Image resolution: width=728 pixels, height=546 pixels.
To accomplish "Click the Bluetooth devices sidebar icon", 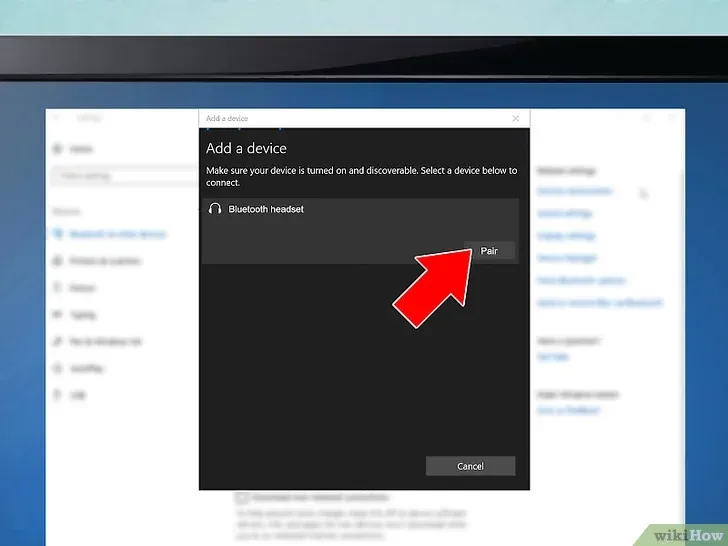I will point(58,234).
